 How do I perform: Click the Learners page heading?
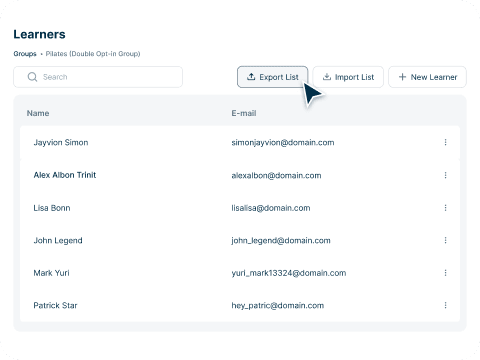(x=39, y=34)
